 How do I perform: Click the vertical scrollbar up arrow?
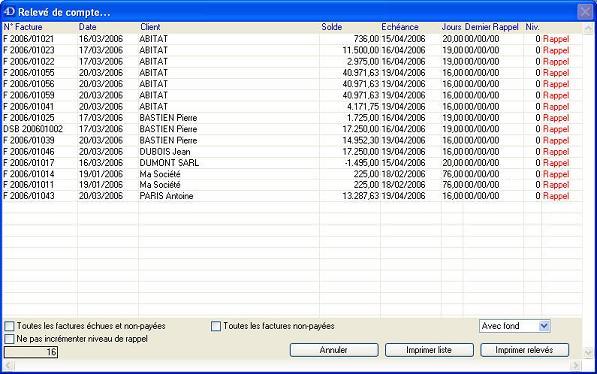point(588,28)
